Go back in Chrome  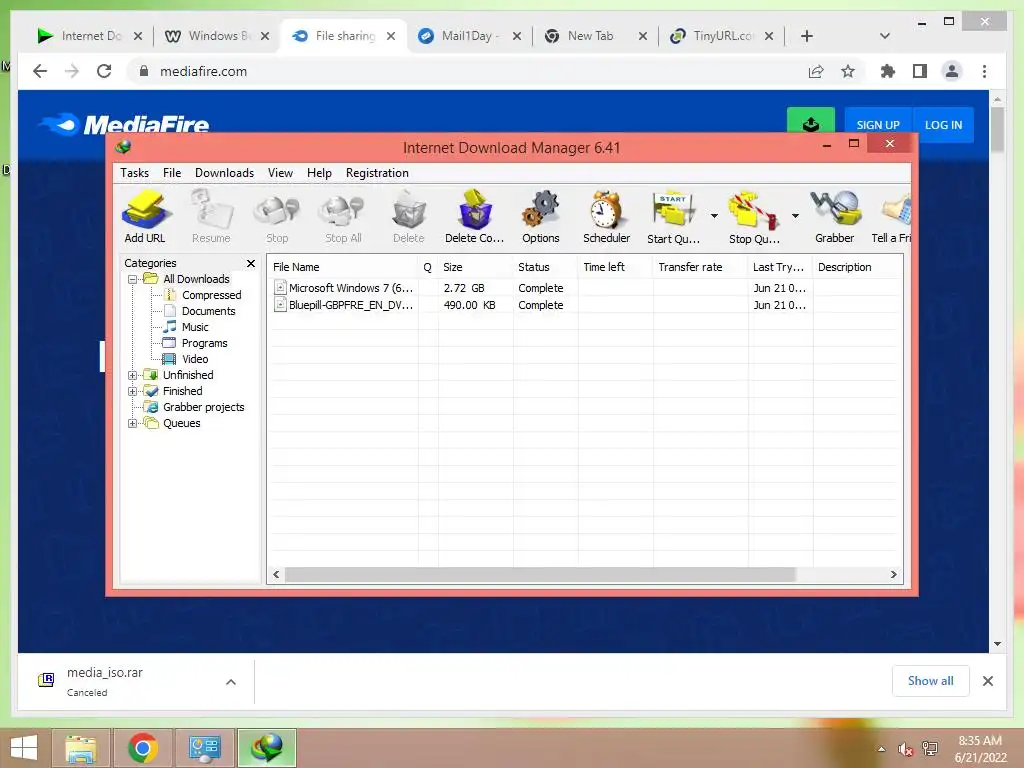pos(40,71)
